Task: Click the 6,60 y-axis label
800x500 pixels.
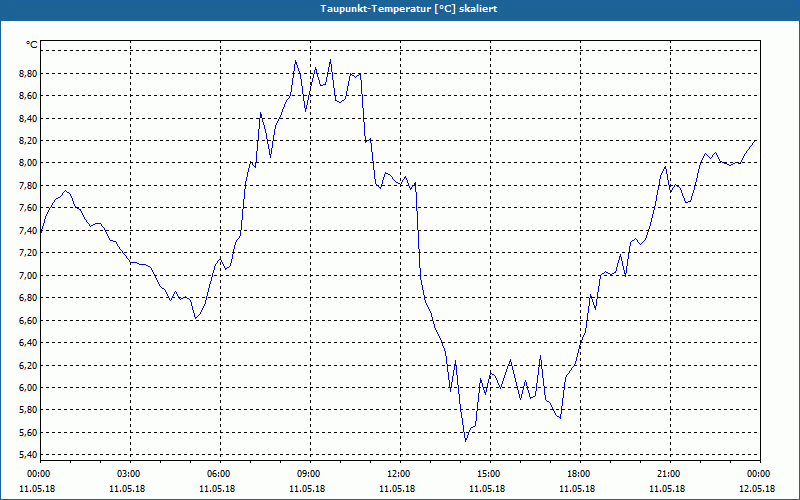Action: point(28,320)
